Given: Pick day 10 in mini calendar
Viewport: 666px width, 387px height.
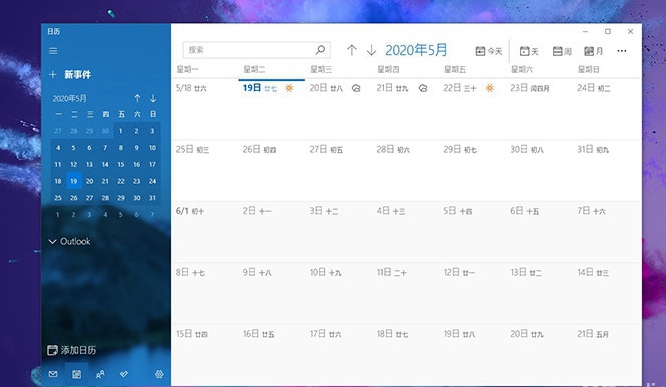Looking at the screenshot, I should (x=152, y=148).
